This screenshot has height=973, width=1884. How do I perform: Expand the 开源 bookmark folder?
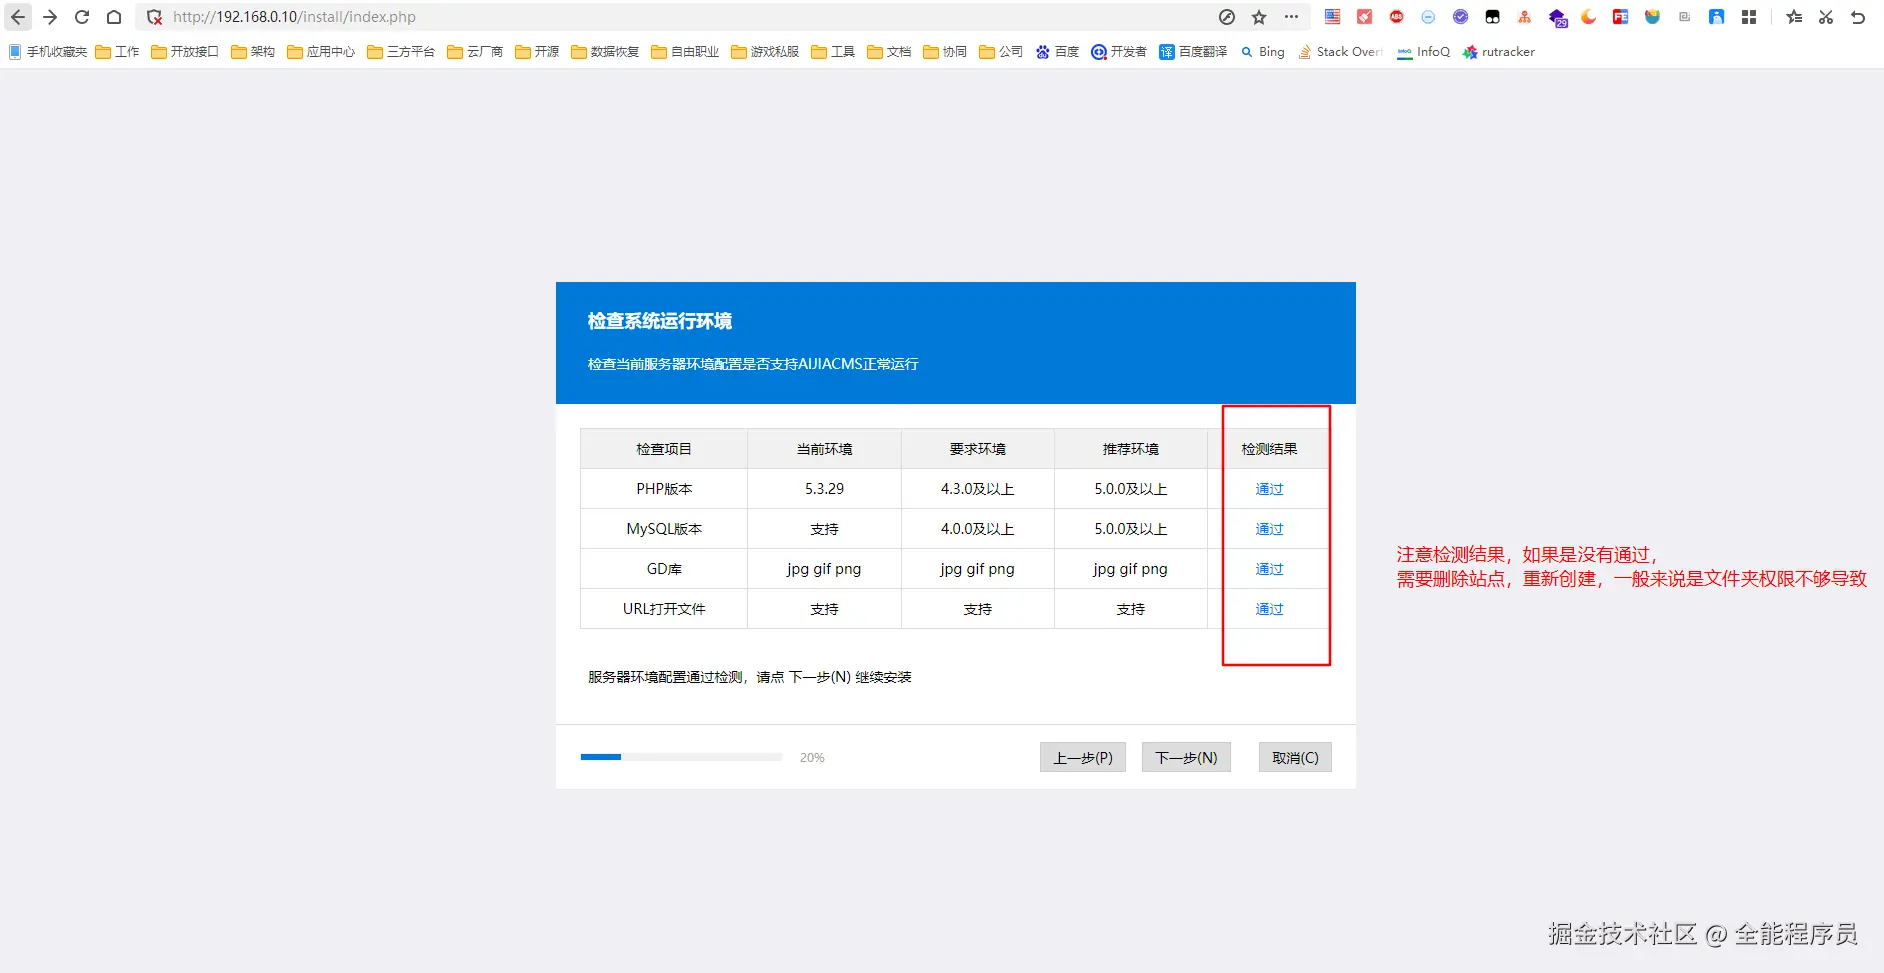[x=537, y=52]
